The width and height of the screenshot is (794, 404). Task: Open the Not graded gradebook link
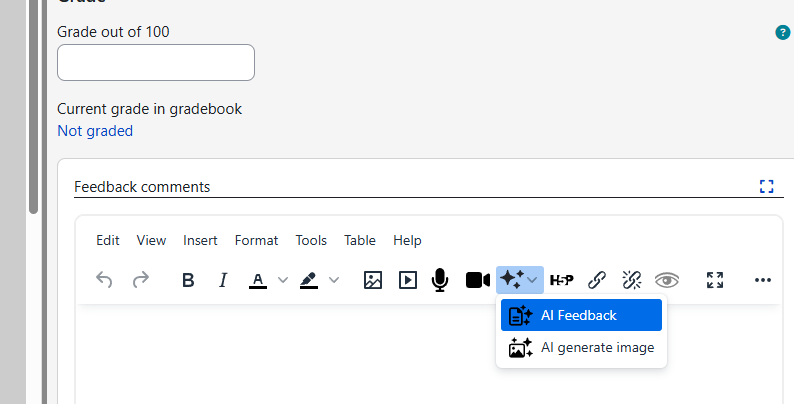click(95, 131)
